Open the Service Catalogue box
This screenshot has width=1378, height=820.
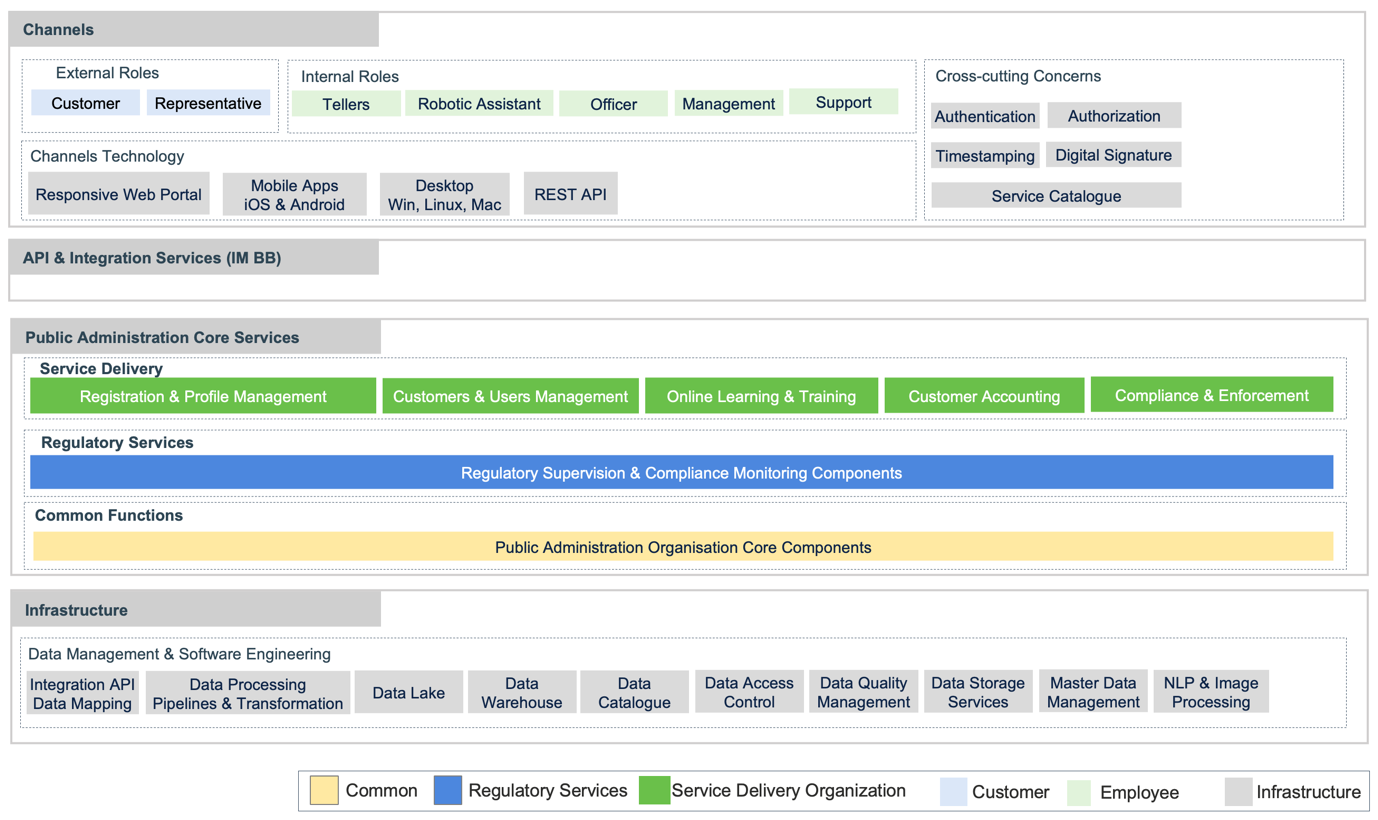[1056, 196]
